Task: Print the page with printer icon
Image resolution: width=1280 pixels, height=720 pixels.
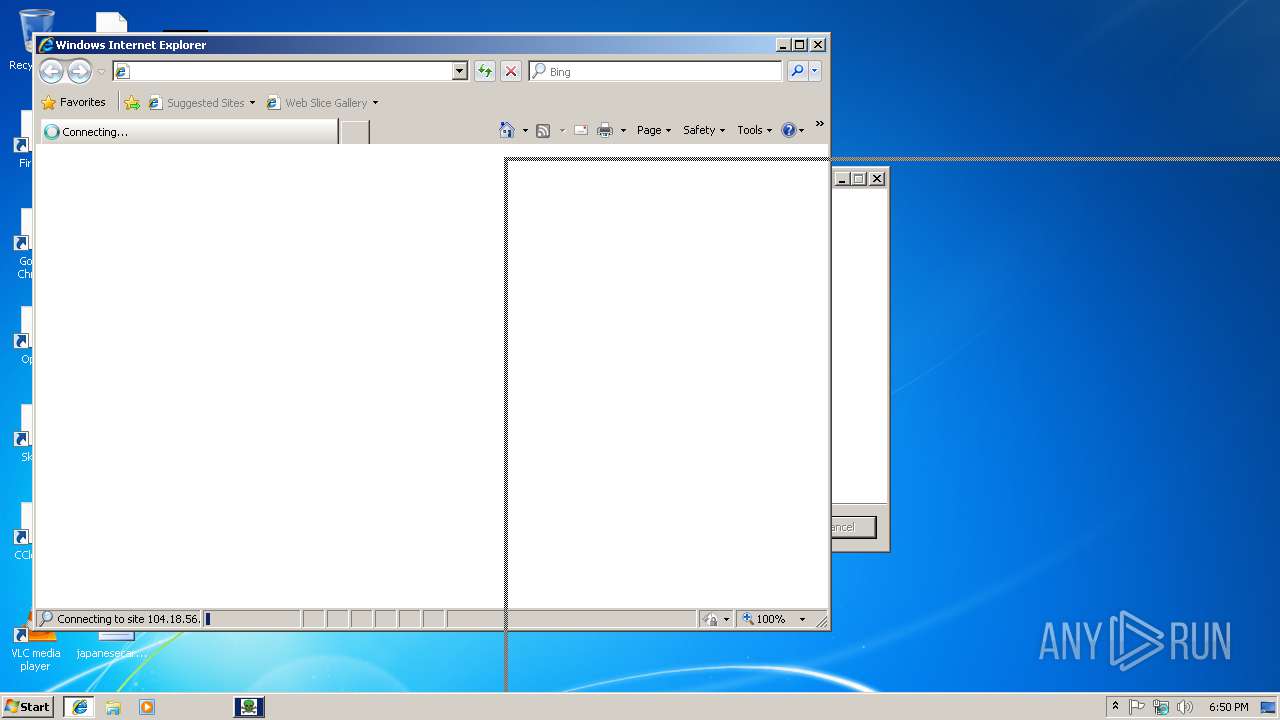Action: coord(605,130)
